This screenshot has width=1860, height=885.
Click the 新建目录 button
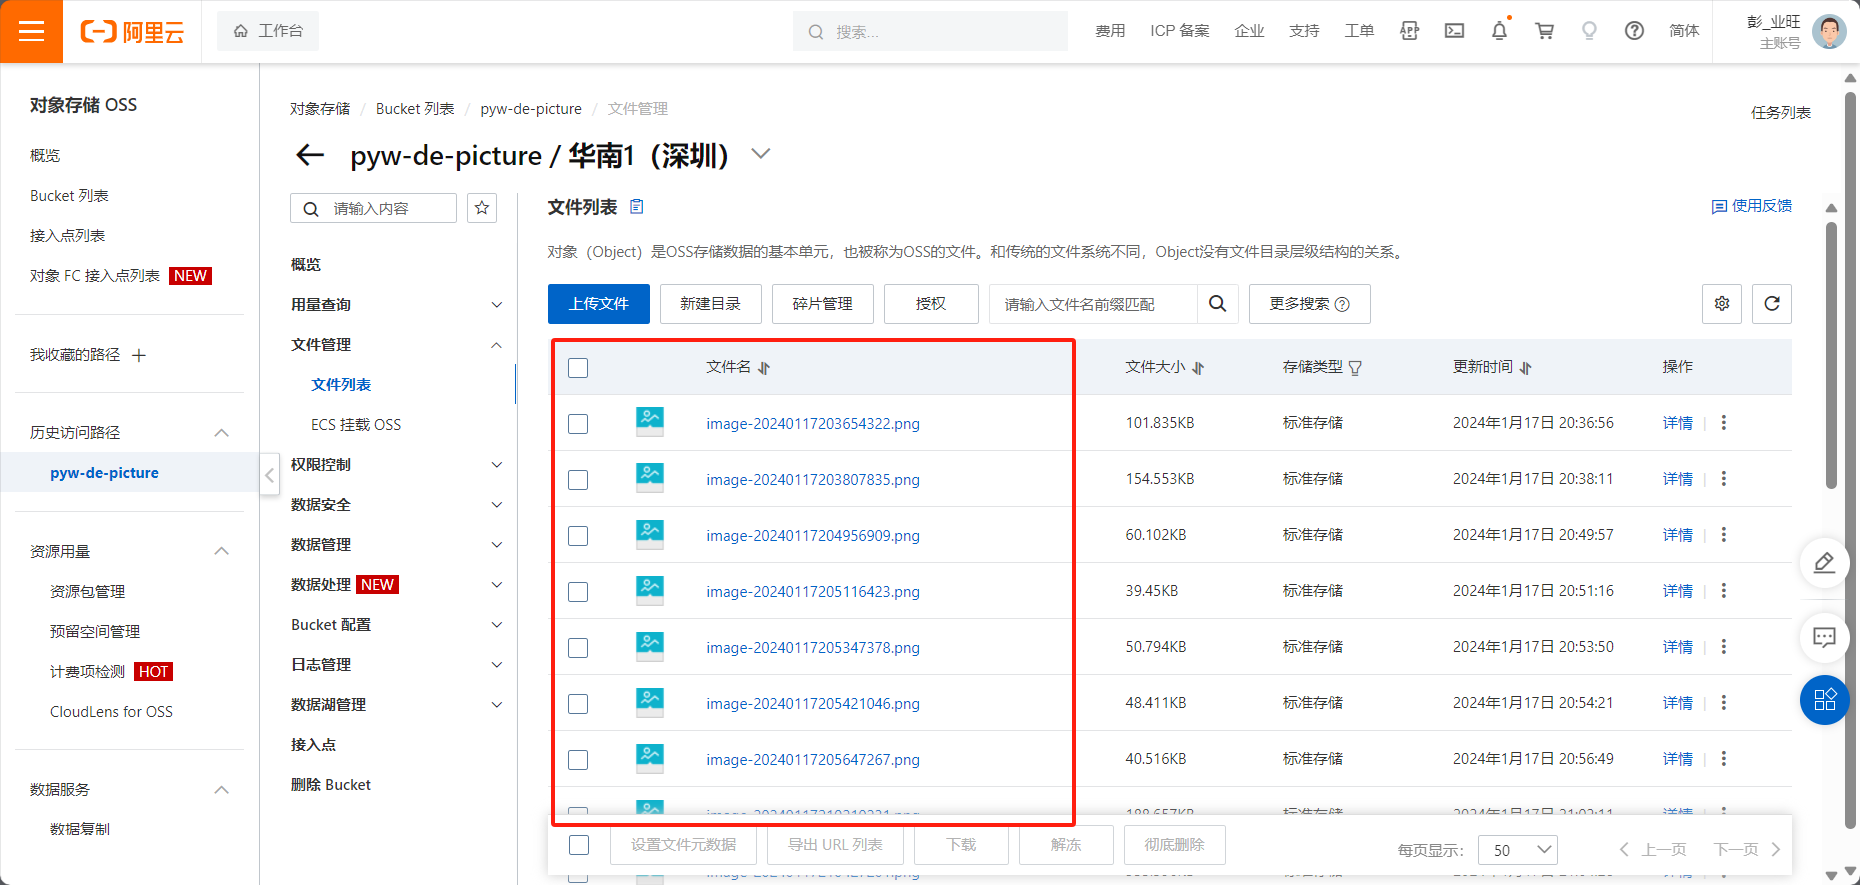[x=711, y=304]
